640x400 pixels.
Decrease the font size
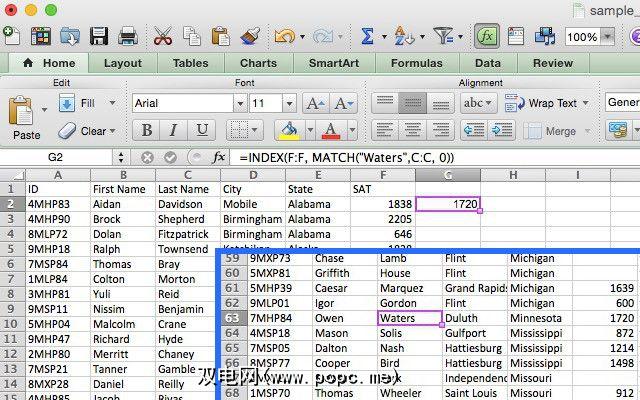(344, 103)
